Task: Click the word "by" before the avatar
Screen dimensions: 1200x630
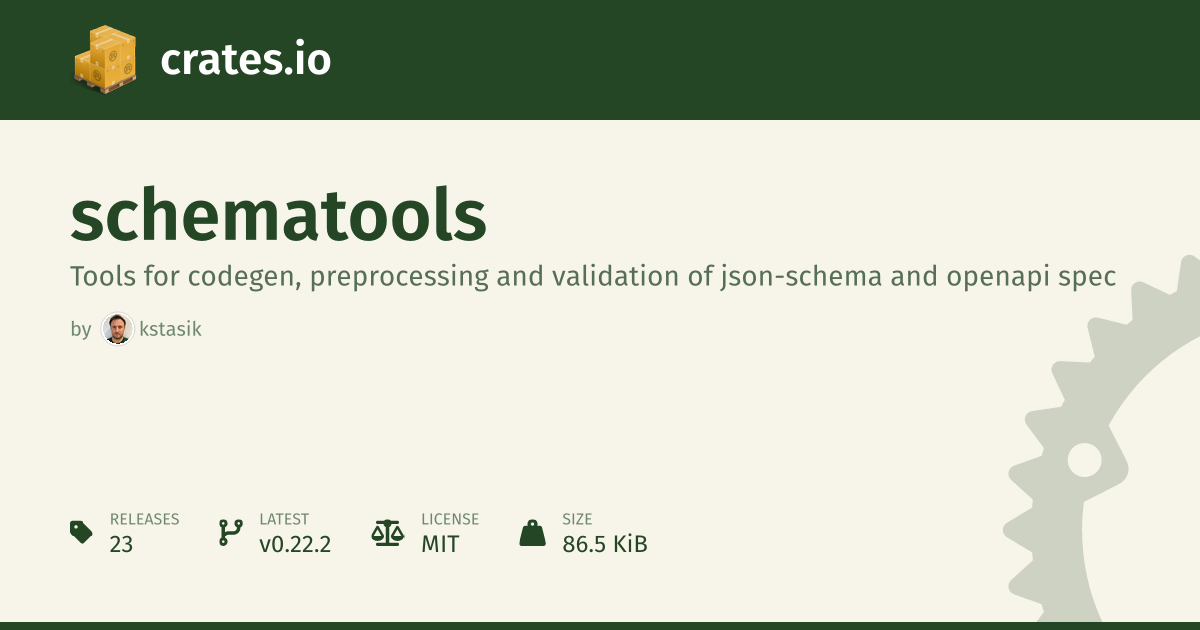Action: [81, 329]
